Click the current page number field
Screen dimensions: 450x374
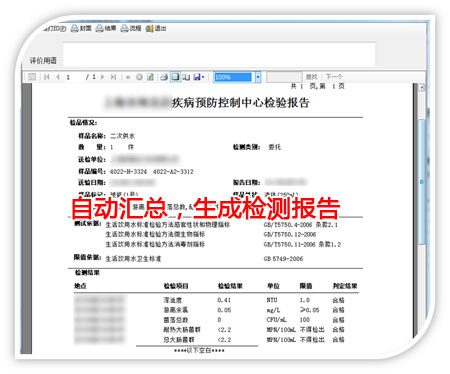[x=73, y=77]
